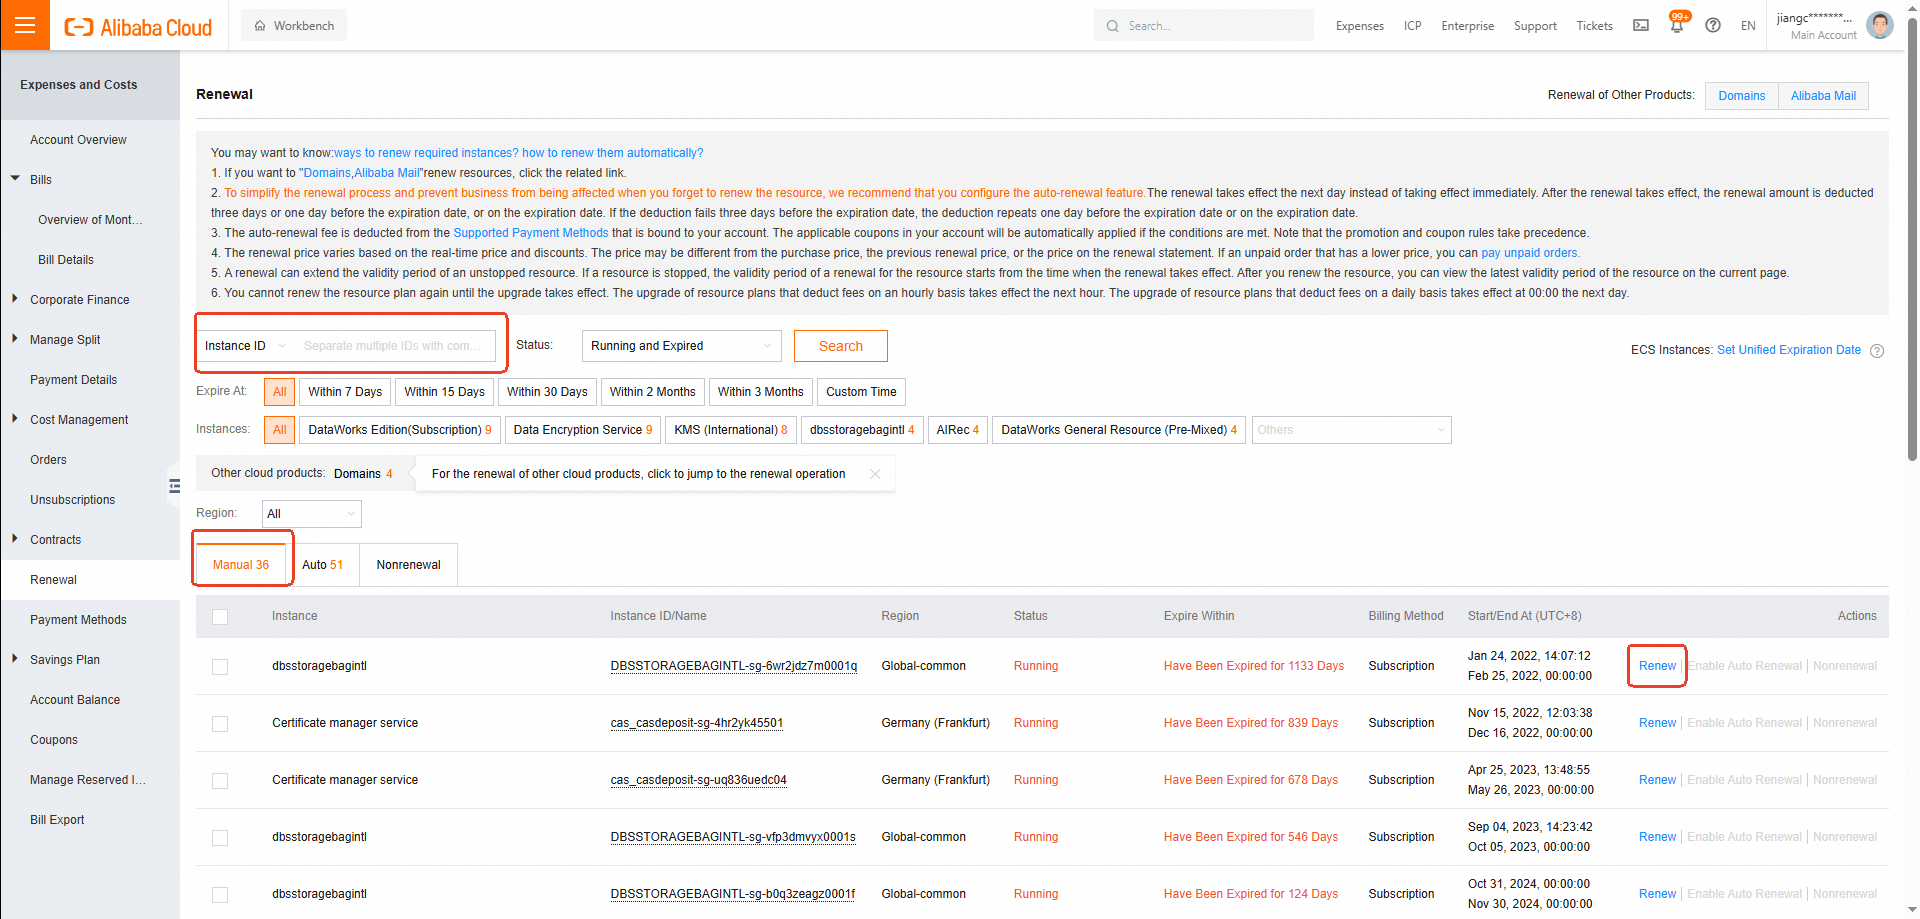Image resolution: width=1920 pixels, height=919 pixels.
Task: Click Set Unified Expiration Date link
Action: [1789, 350]
